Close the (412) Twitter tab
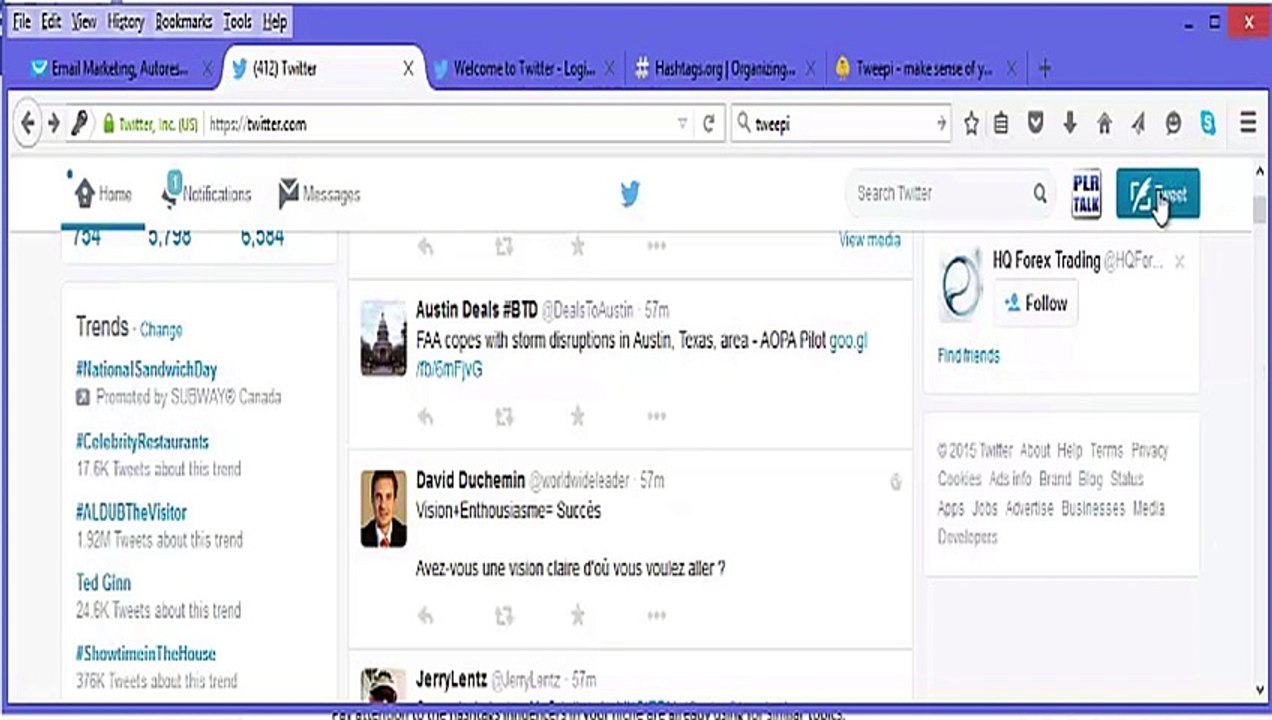Screen dimensions: 1272x720 click(408, 69)
